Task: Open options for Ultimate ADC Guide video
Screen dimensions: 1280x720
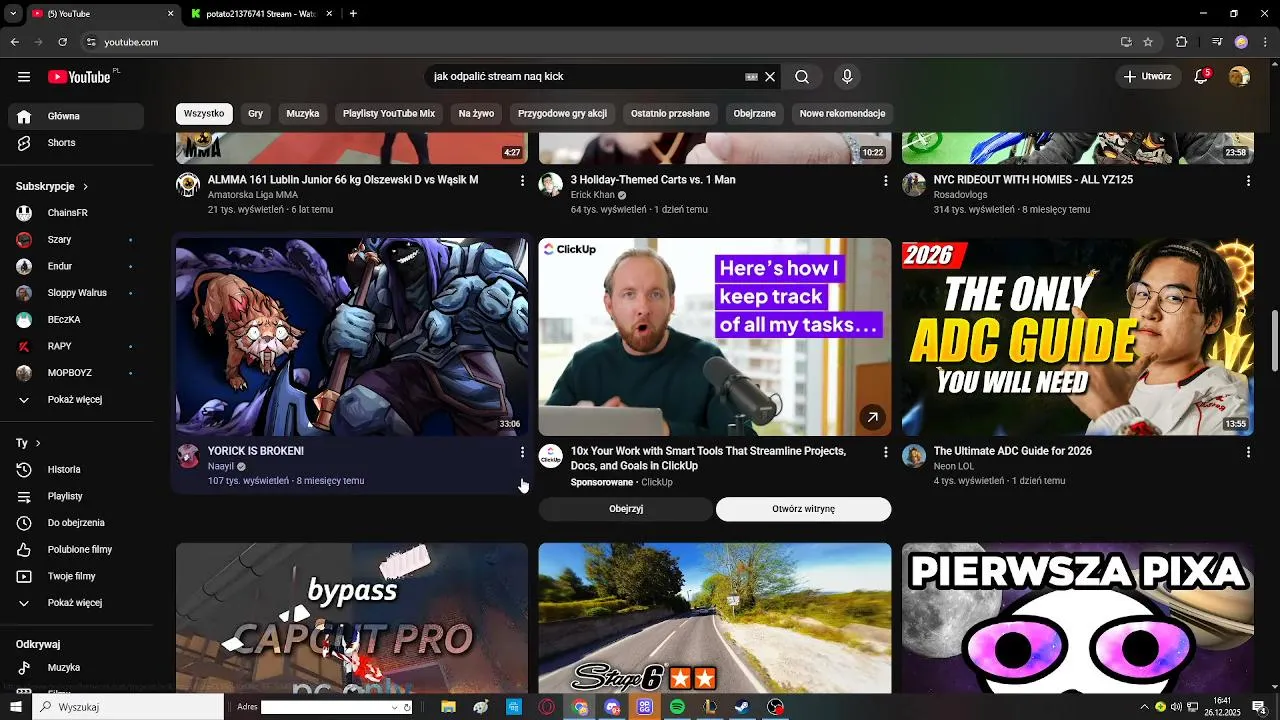Action: 1248,452
